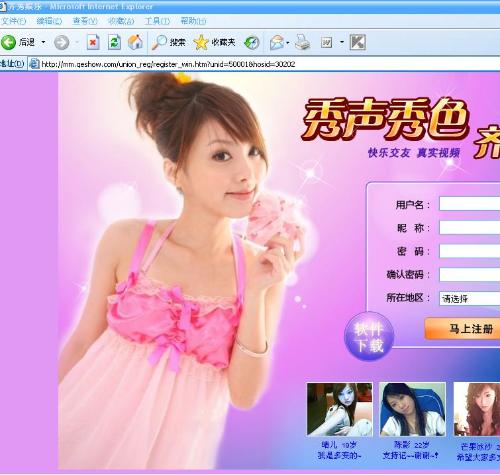Click the orange 马上注册 button
The width and height of the screenshot is (500, 475).
pyautogui.click(x=463, y=329)
